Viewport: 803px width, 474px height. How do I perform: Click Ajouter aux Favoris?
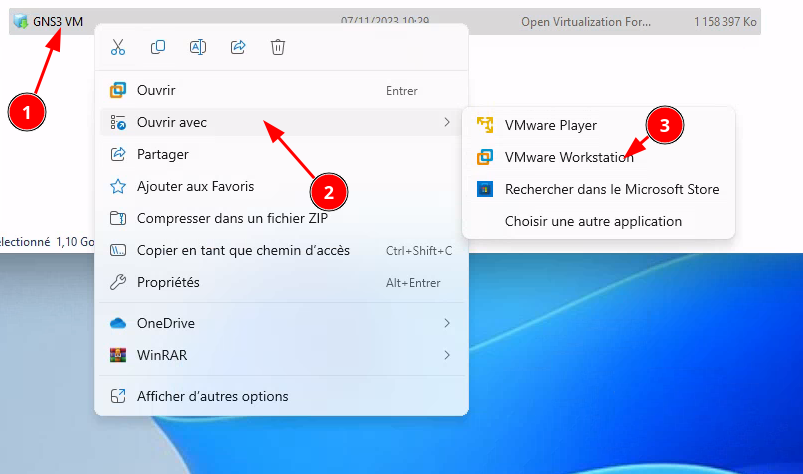(195, 186)
